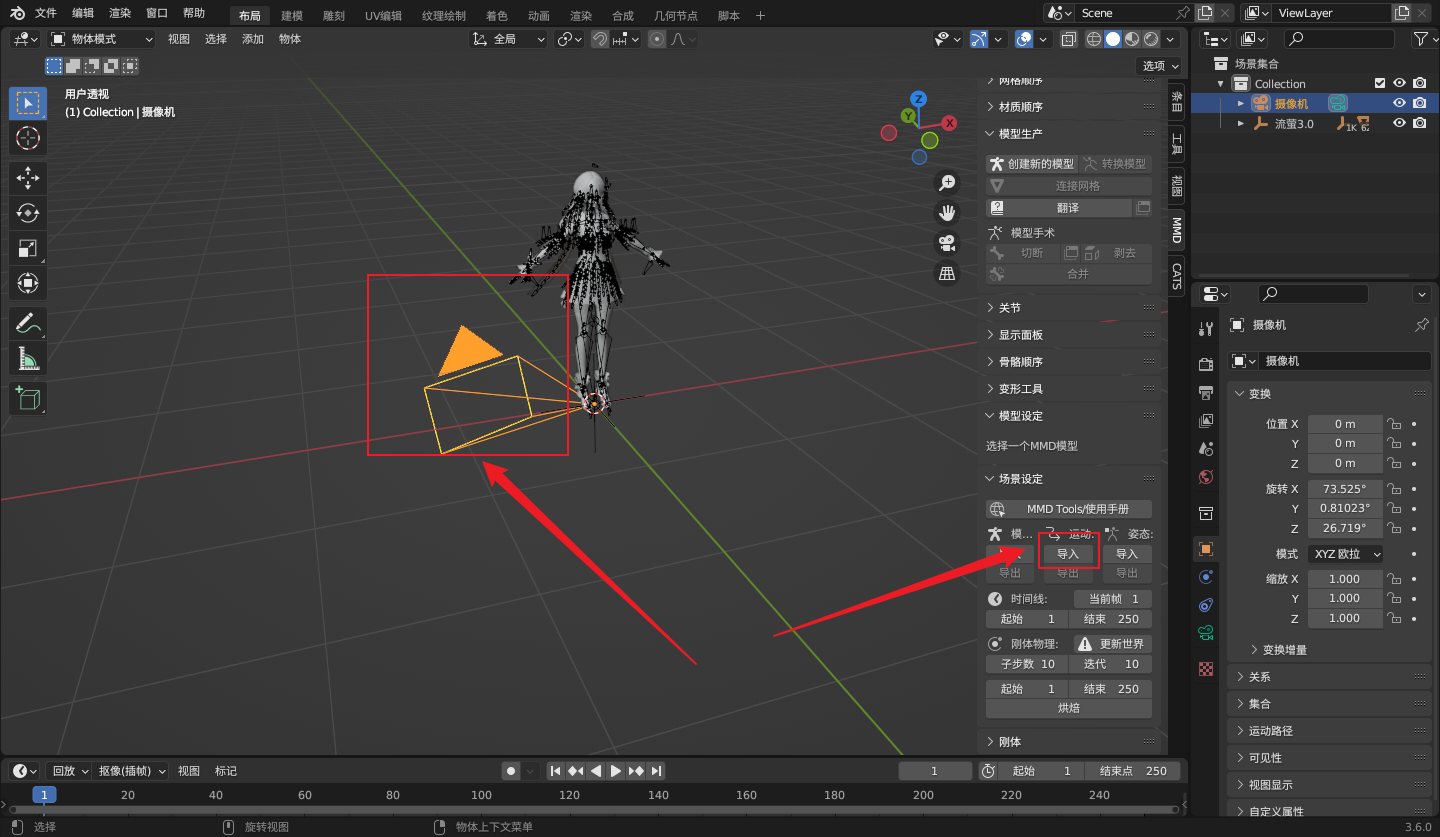Disable 摄像机 render camera icon
Image resolution: width=1440 pixels, height=837 pixels.
click(1419, 103)
